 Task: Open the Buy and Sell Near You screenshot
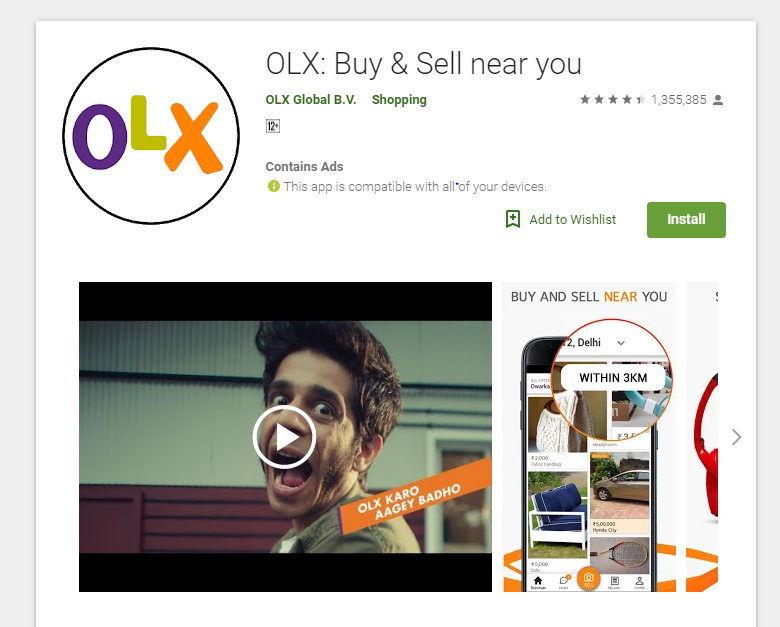point(589,437)
